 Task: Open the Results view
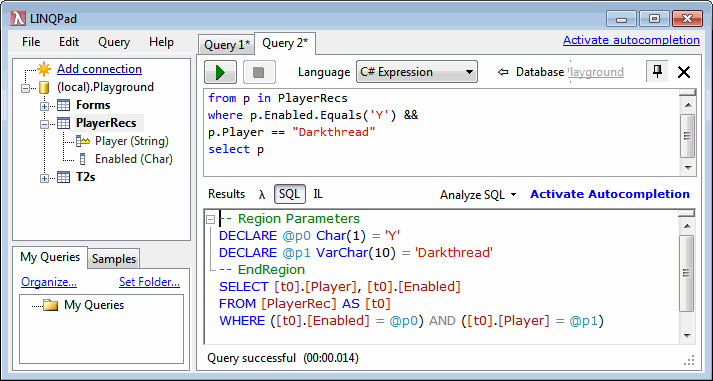pos(226,194)
